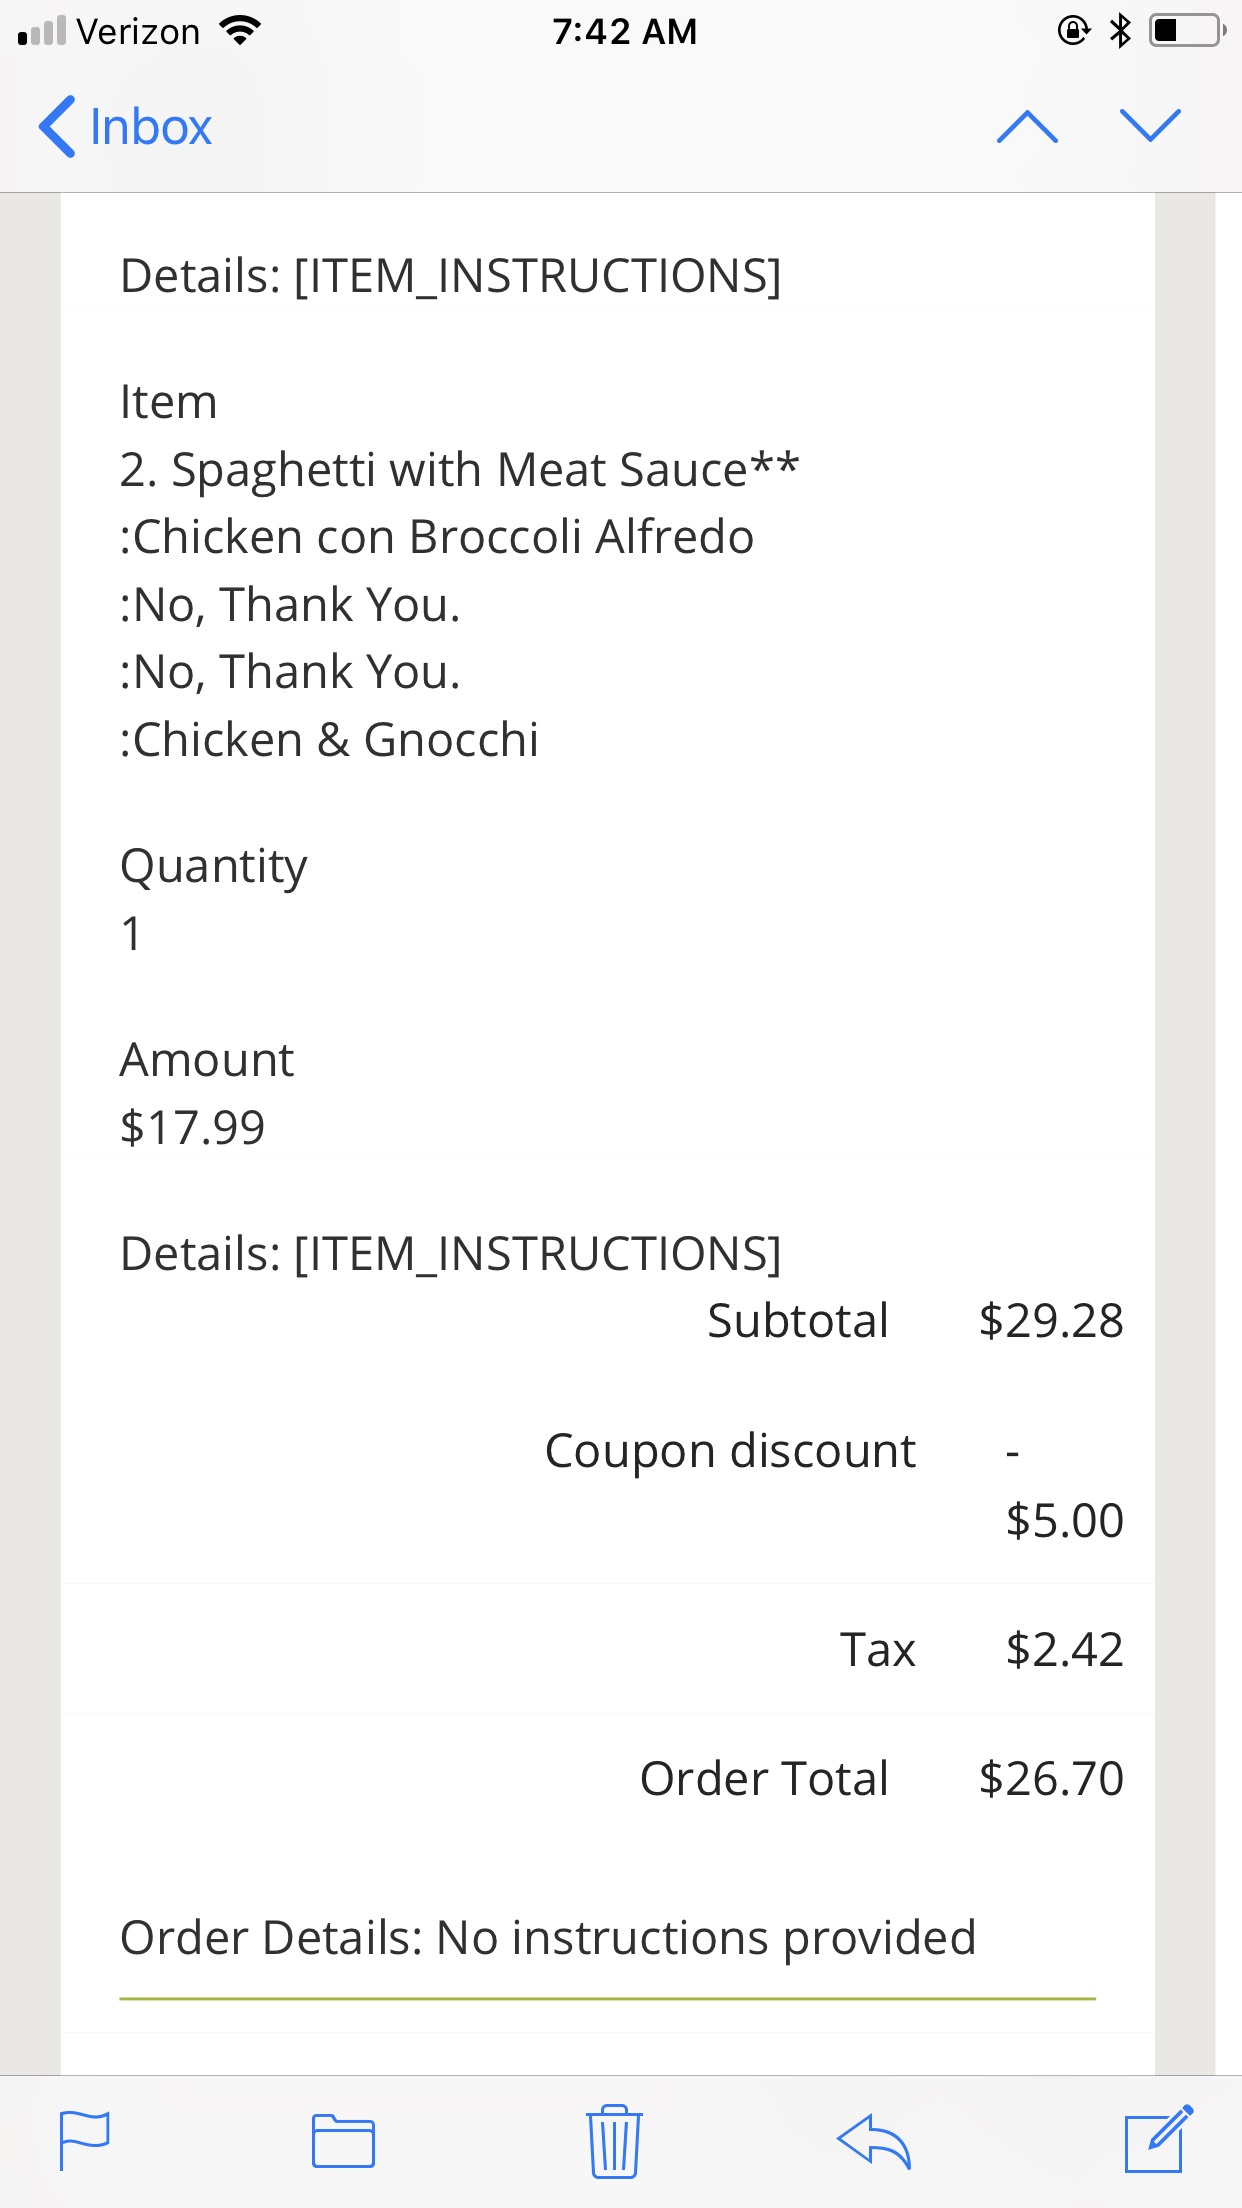Screen dimensions: 1242x2208
Task: Tap the Spaghetti with Meat Sauce item
Action: click(459, 470)
